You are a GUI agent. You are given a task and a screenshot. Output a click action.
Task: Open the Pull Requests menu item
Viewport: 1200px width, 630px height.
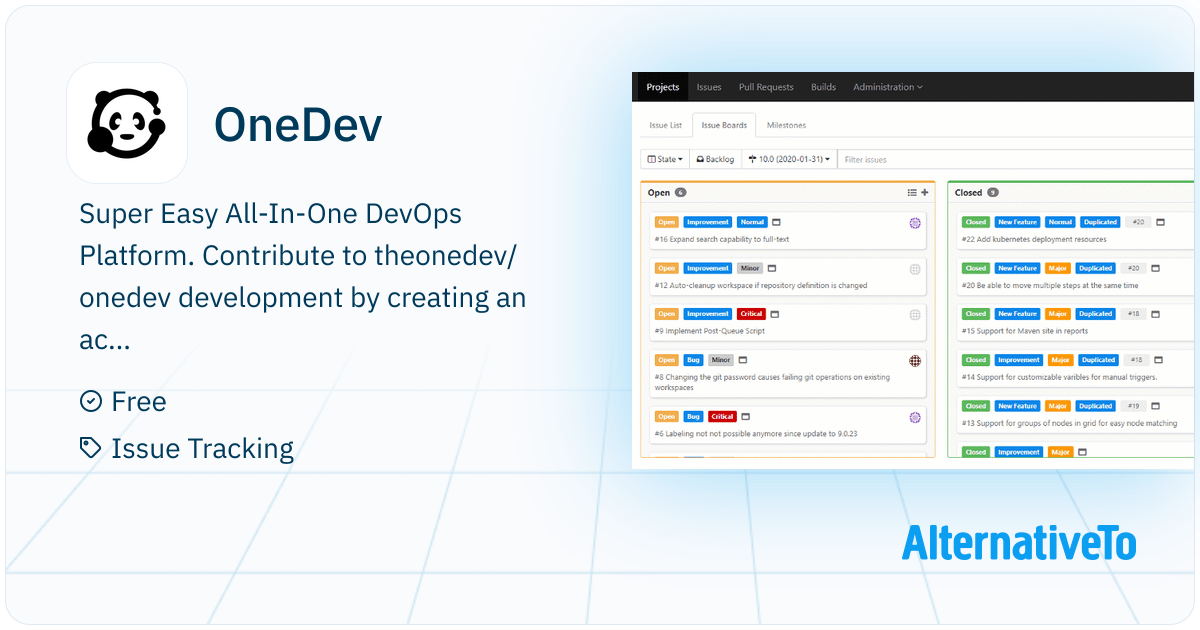(766, 87)
